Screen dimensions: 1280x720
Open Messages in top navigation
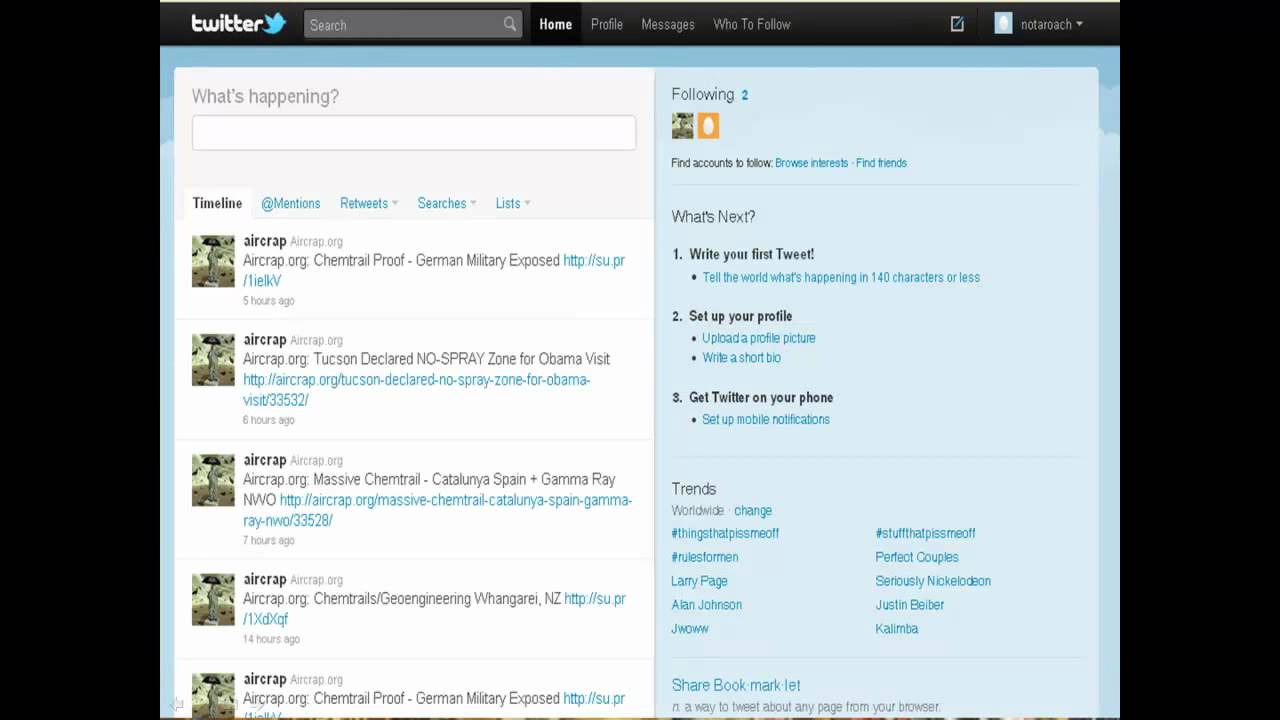point(668,24)
